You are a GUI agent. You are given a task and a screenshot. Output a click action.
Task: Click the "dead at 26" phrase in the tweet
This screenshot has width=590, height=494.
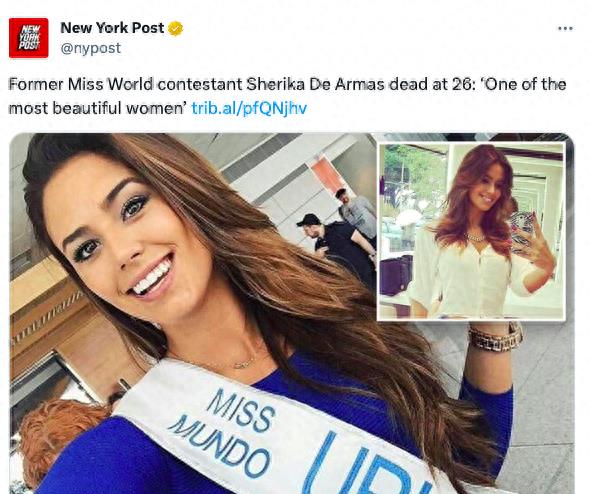[x=430, y=84]
